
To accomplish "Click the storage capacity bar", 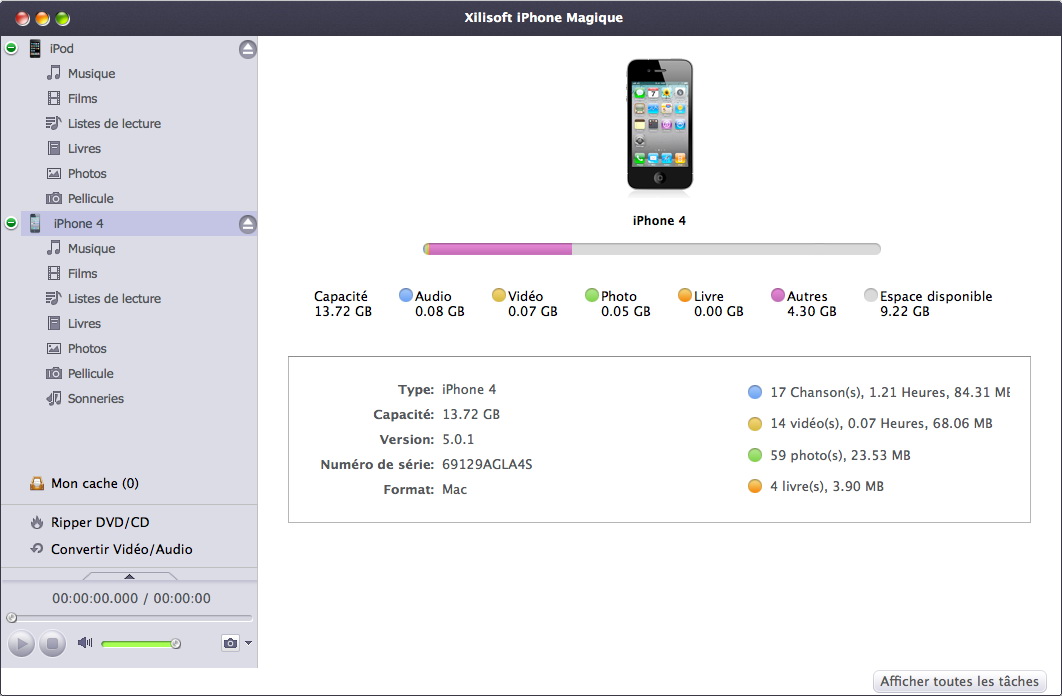I will pos(652,249).
